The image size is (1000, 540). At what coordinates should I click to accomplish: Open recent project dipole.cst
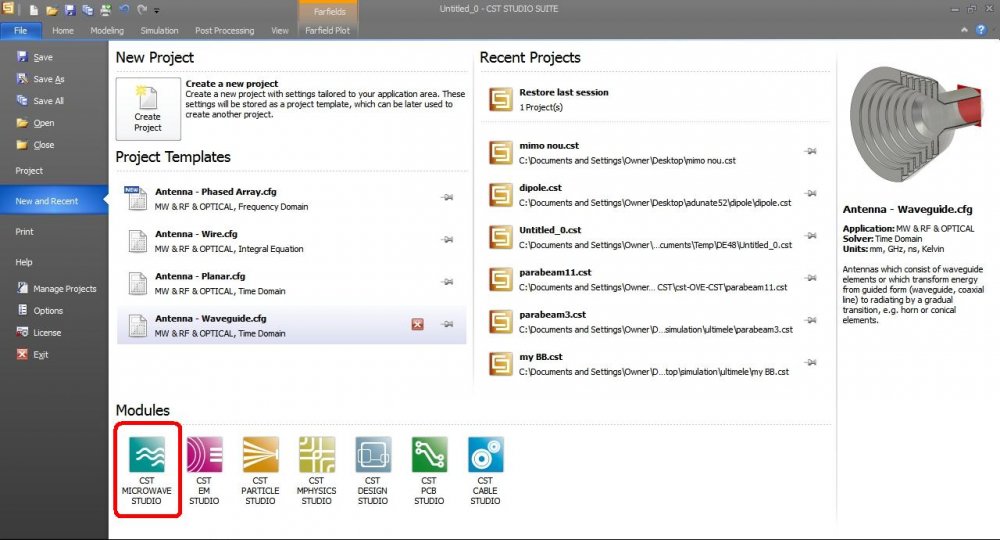pos(655,195)
